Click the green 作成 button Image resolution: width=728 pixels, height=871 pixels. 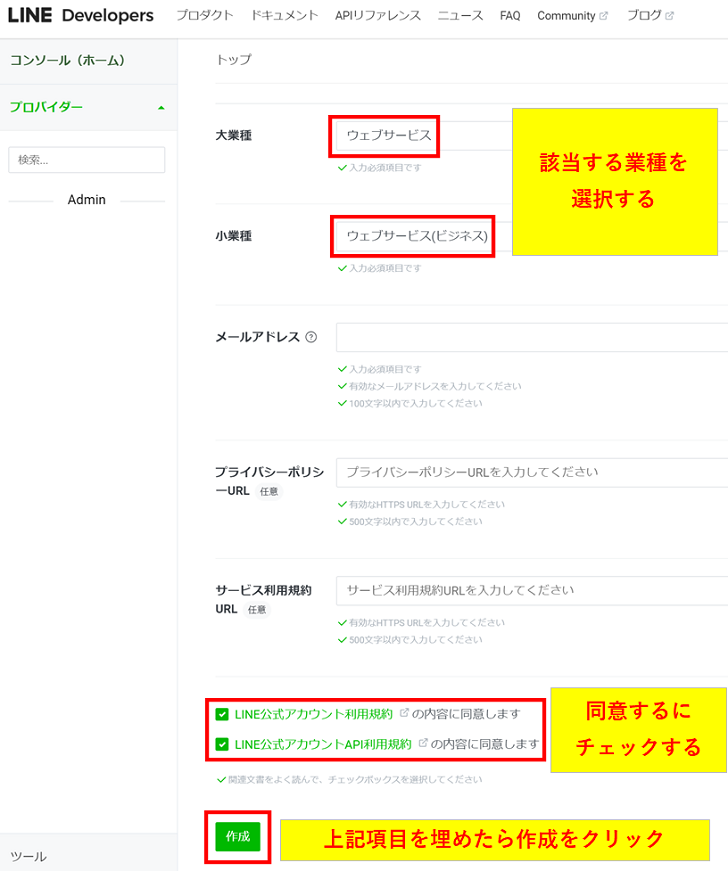(238, 837)
